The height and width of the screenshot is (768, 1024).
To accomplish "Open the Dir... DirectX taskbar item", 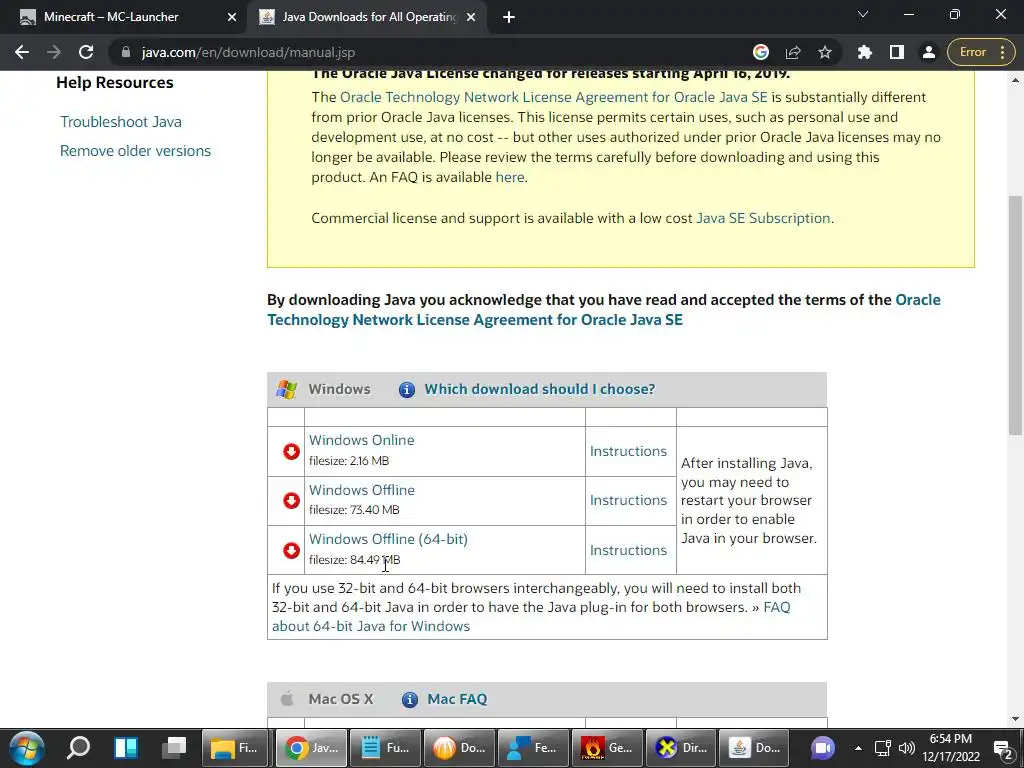I will [680, 748].
